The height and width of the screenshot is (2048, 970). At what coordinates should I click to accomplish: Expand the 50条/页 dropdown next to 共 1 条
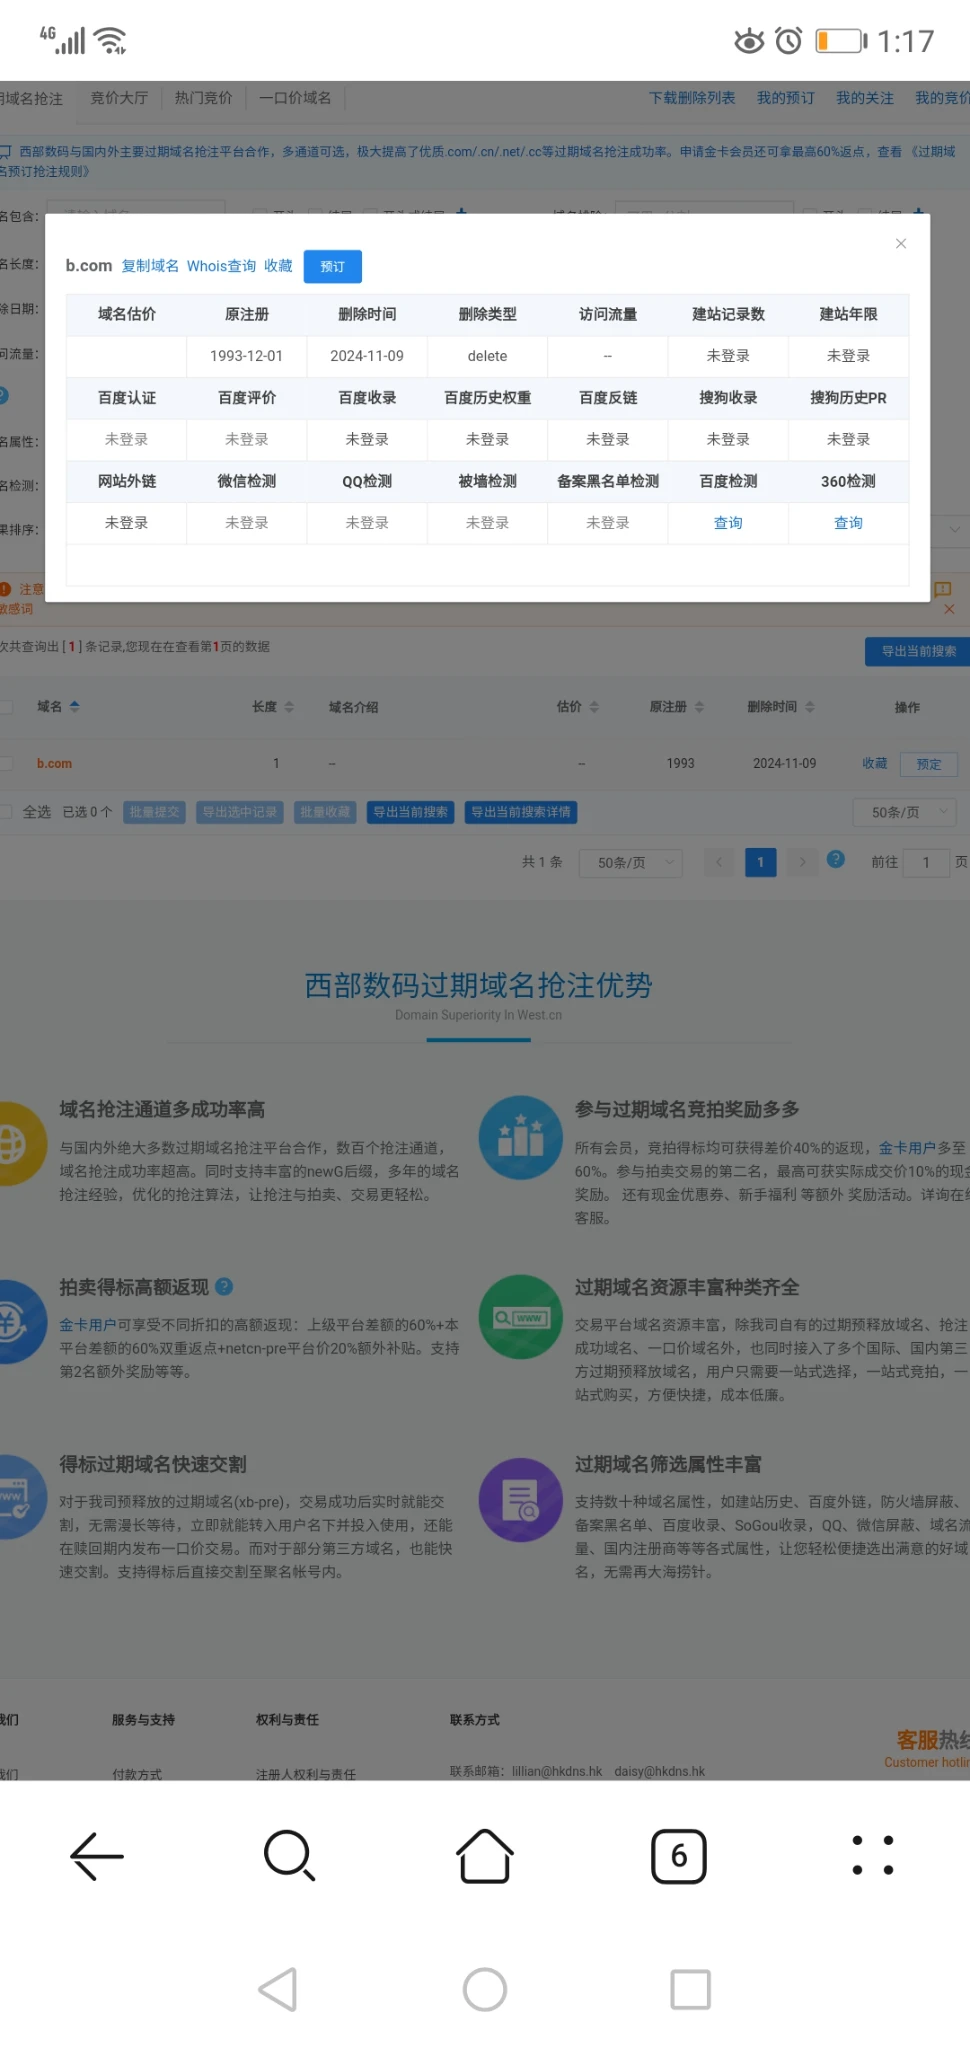click(x=631, y=862)
